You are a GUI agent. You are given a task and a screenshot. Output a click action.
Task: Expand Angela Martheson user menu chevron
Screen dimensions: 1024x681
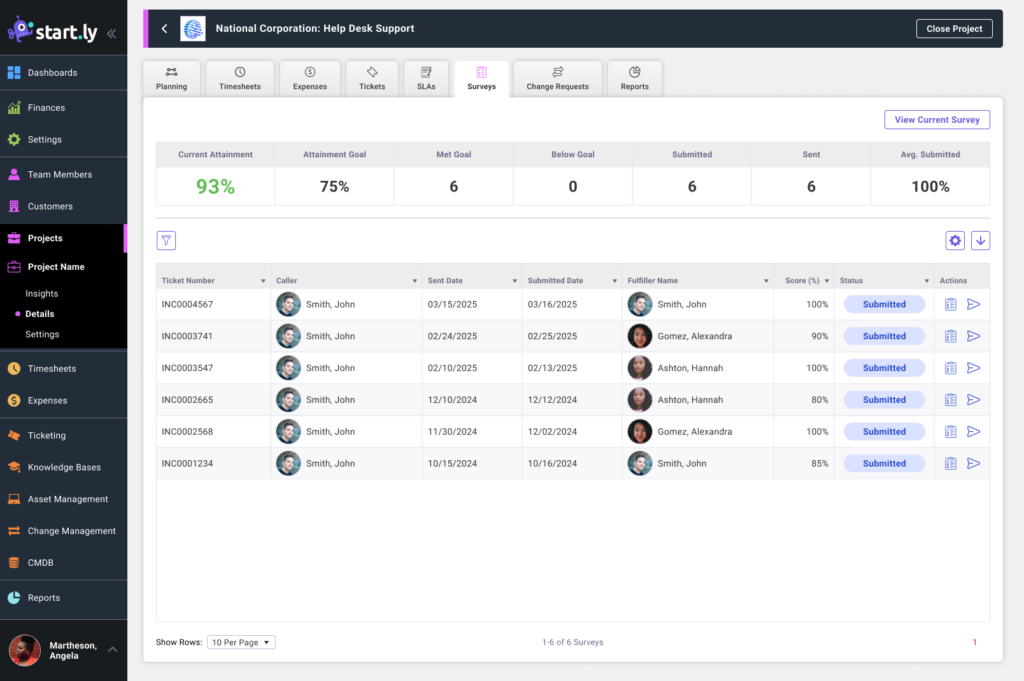click(x=112, y=650)
